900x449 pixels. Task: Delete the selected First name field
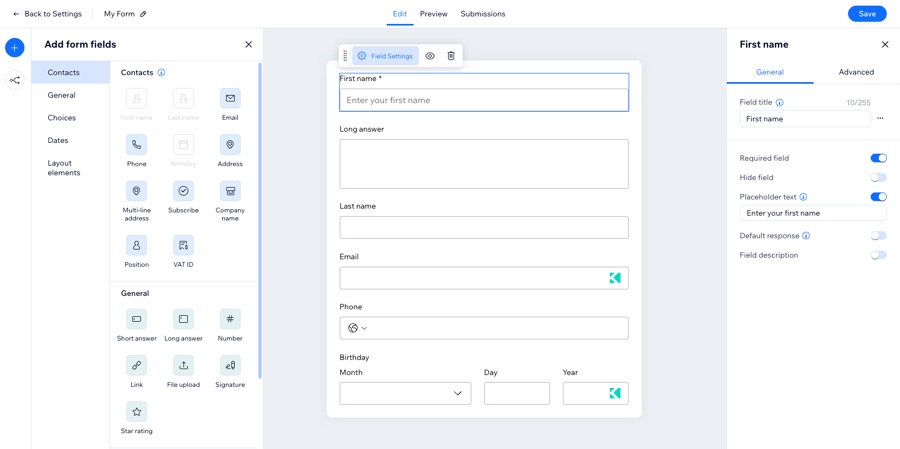451,56
